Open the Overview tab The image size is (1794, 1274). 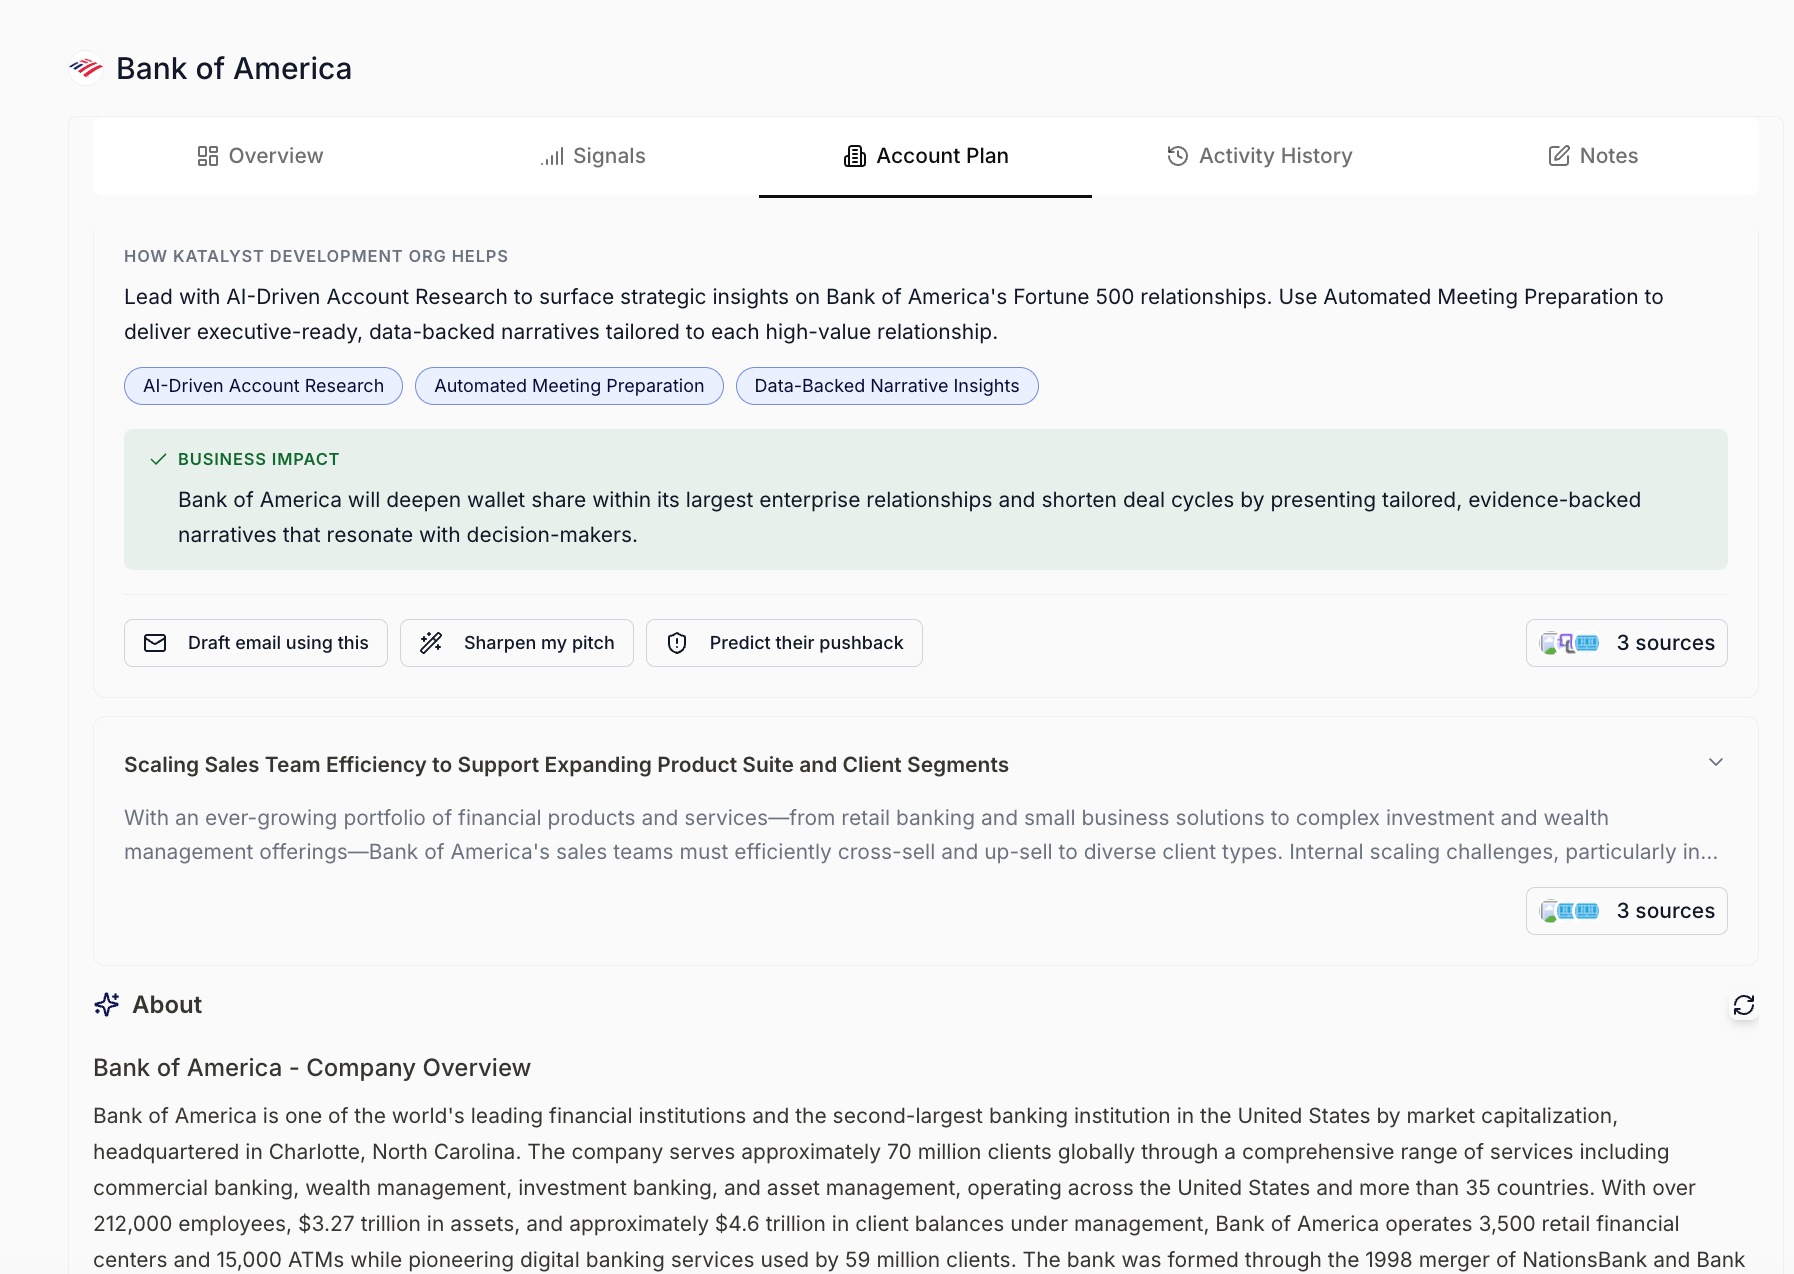260,156
